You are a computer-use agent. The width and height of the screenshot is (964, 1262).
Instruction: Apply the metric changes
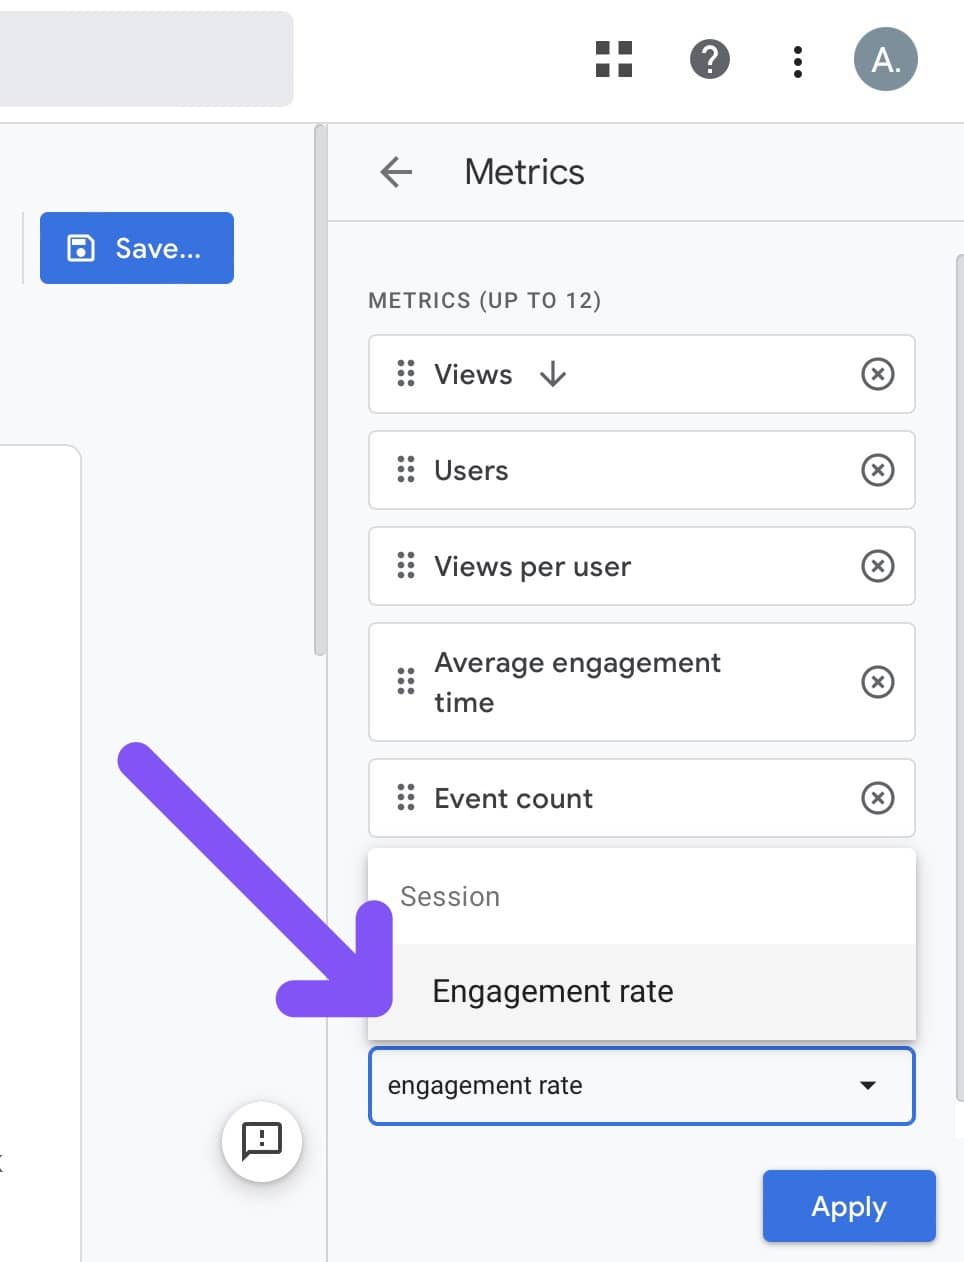click(848, 1206)
